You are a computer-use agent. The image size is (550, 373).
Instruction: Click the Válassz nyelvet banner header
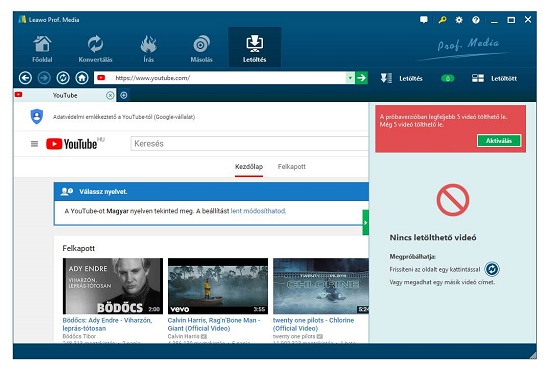[x=211, y=192]
